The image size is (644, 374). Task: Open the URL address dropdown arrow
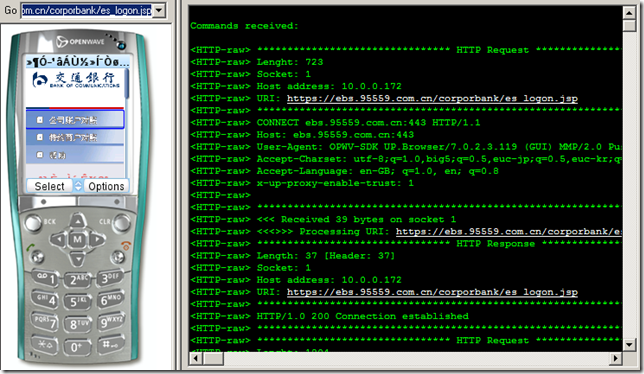(x=159, y=10)
